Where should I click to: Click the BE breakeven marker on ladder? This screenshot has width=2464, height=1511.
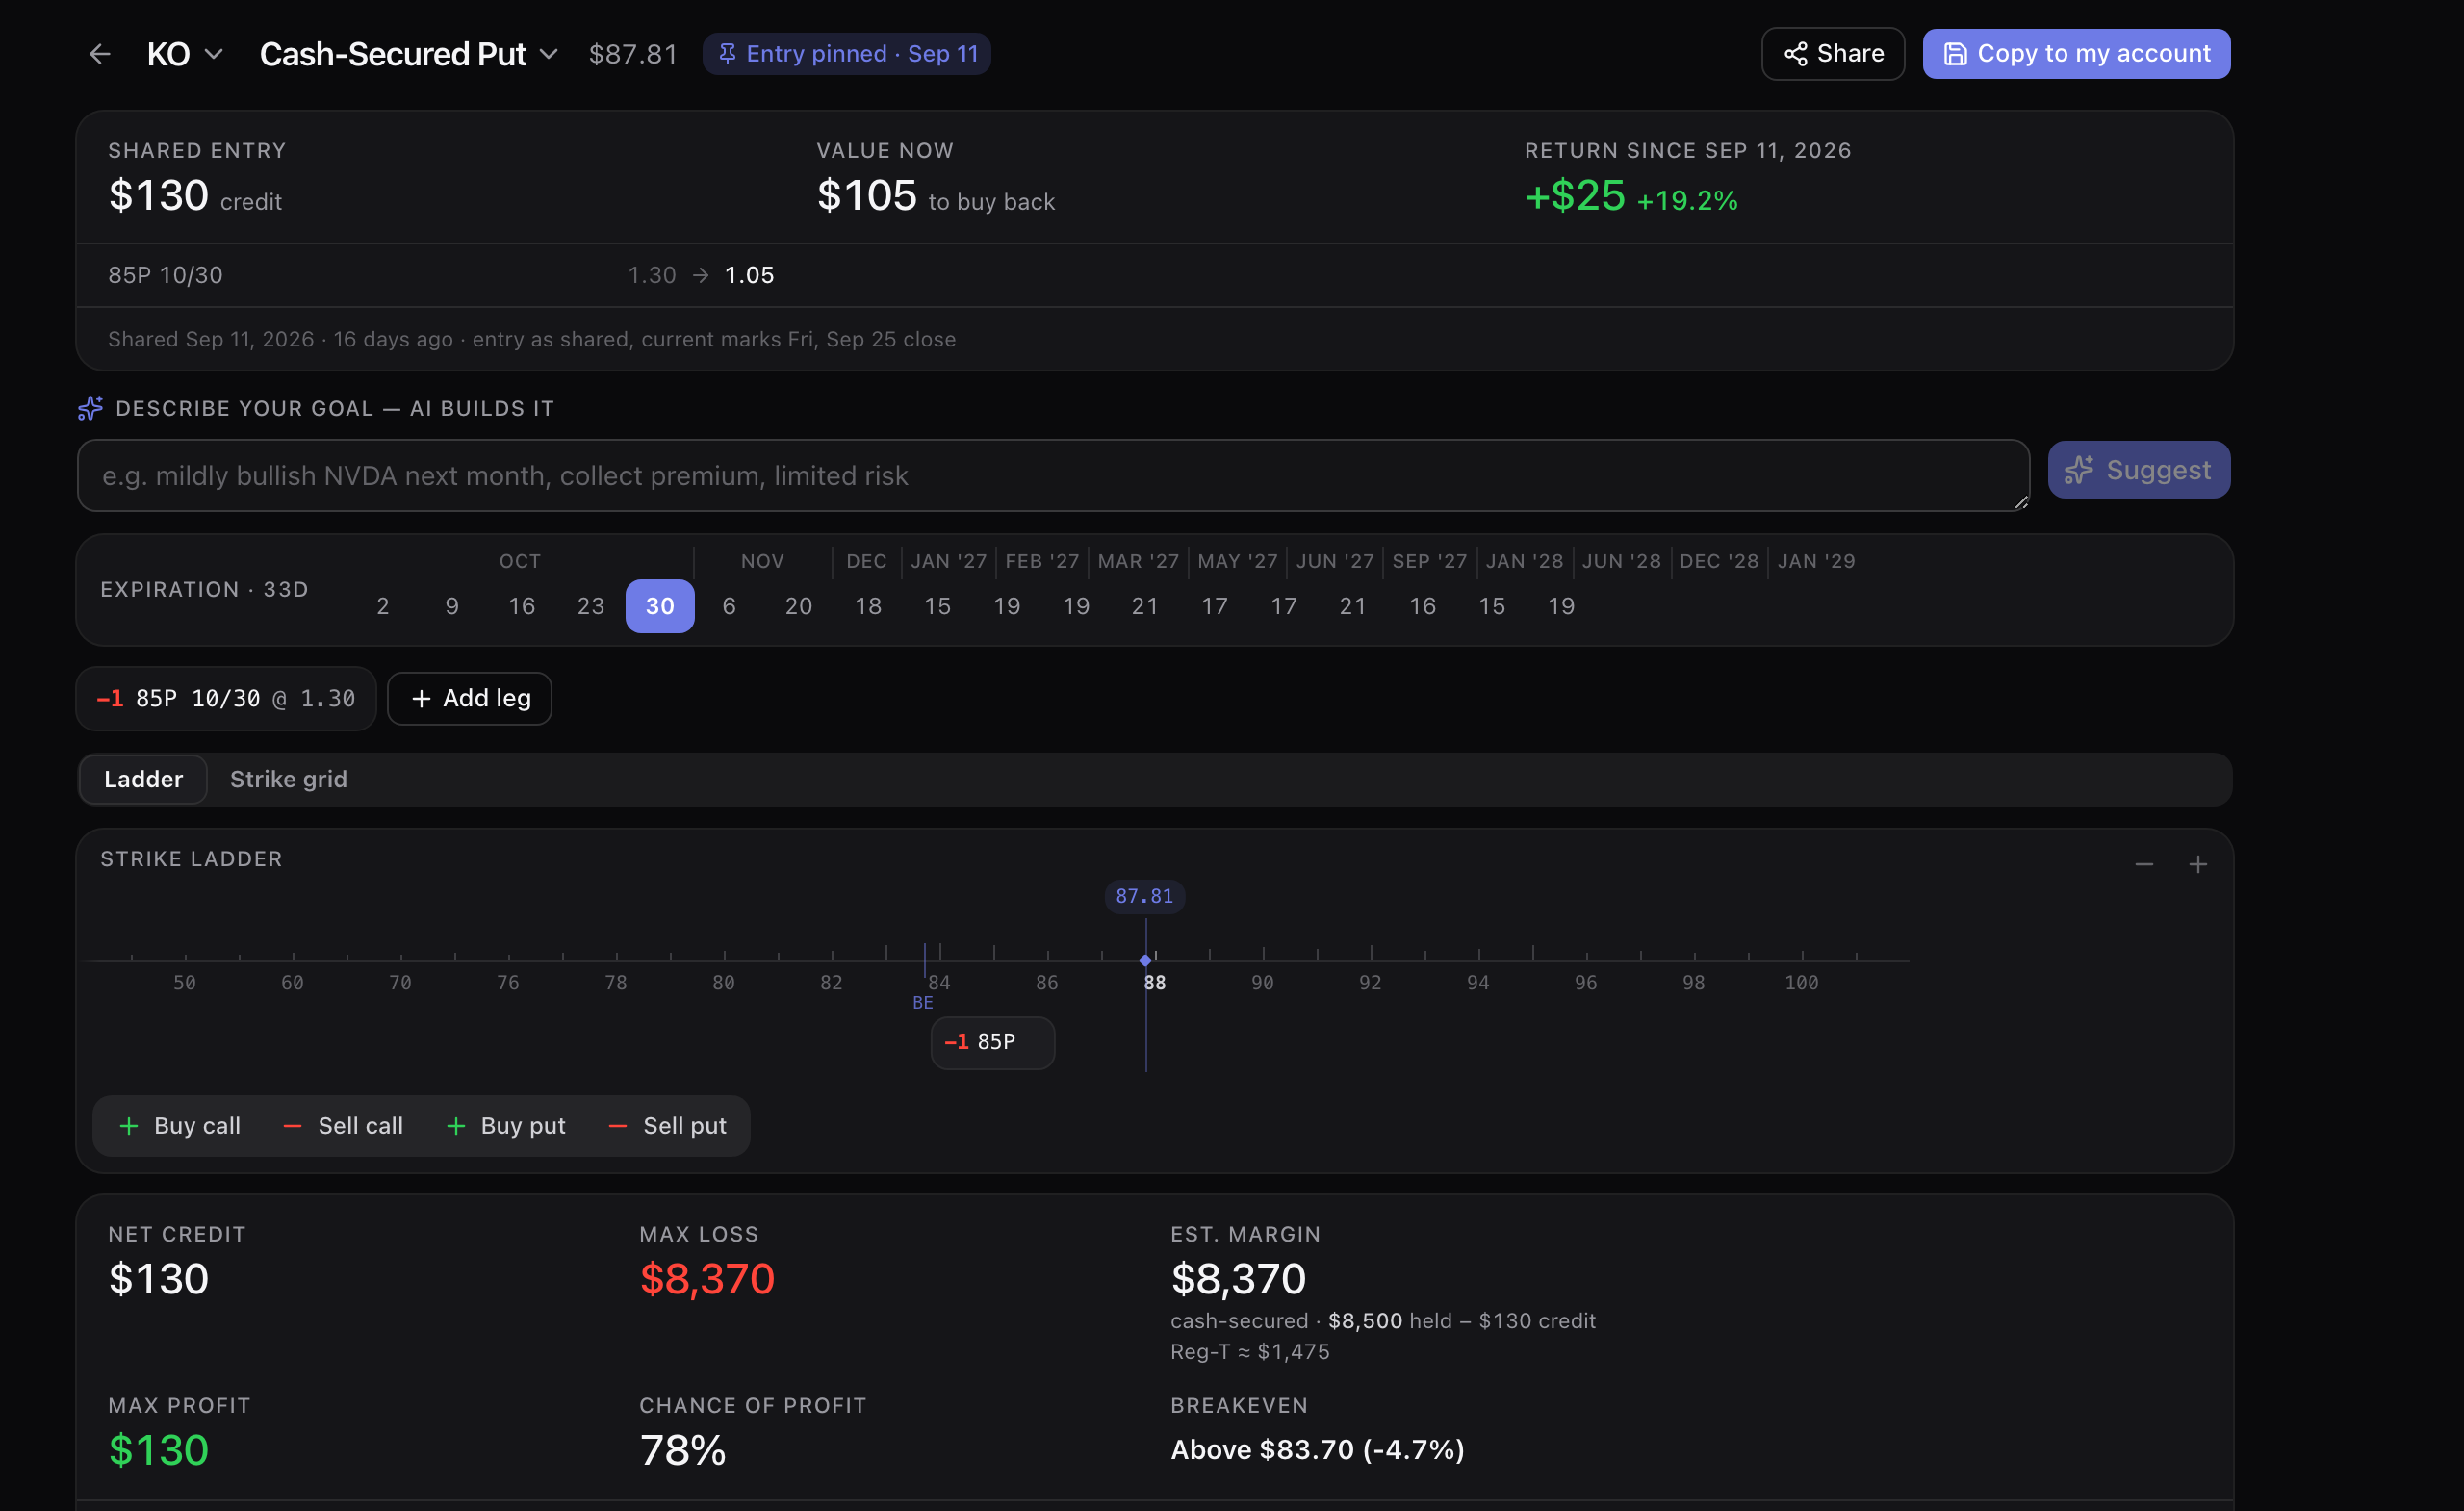[x=923, y=1002]
